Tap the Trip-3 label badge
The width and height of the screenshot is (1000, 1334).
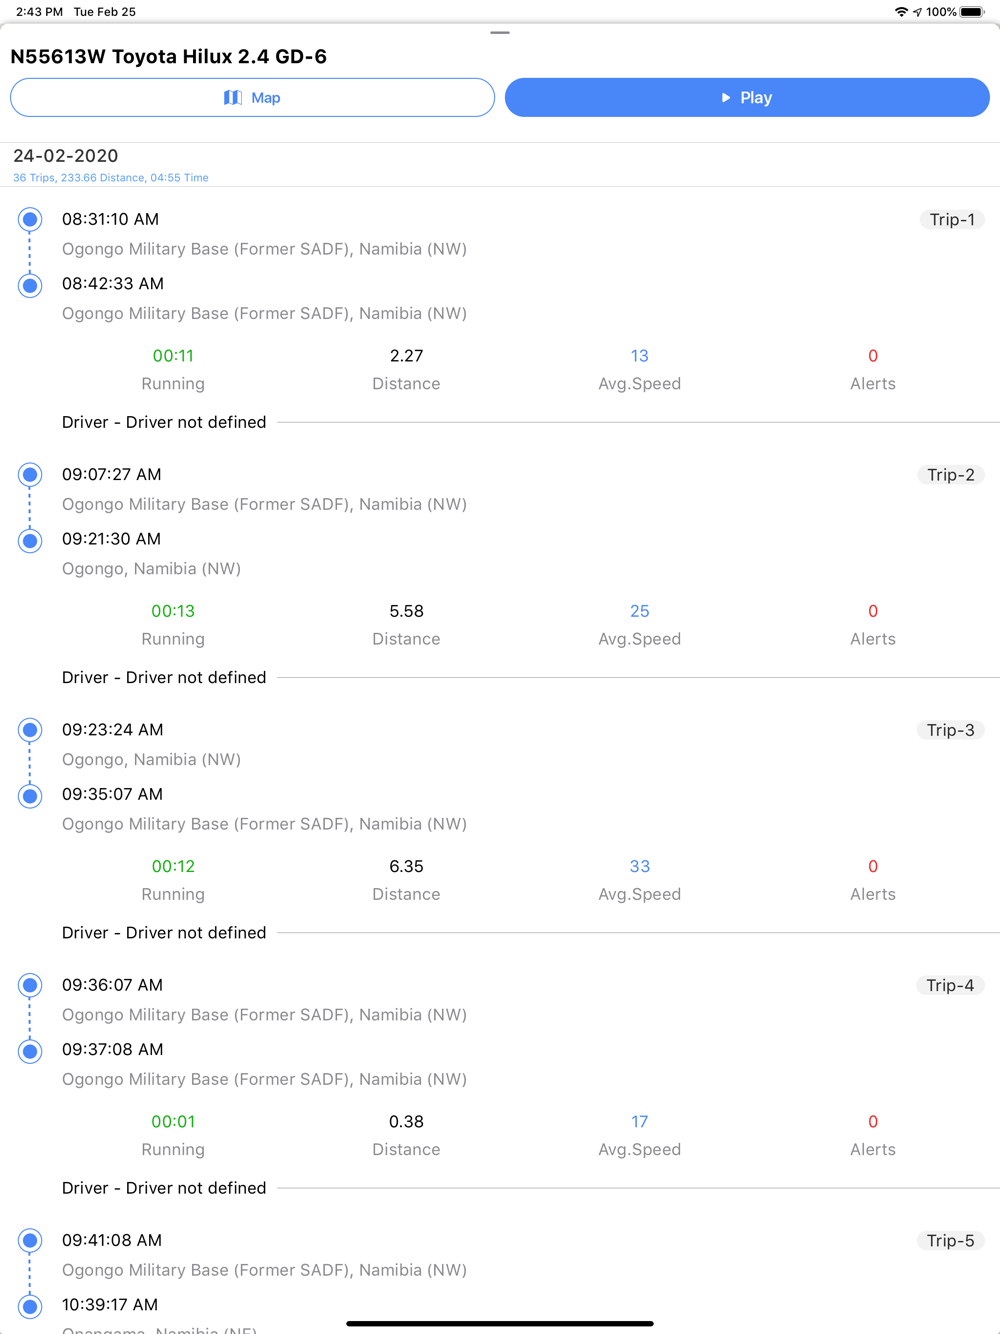pyautogui.click(x=950, y=730)
